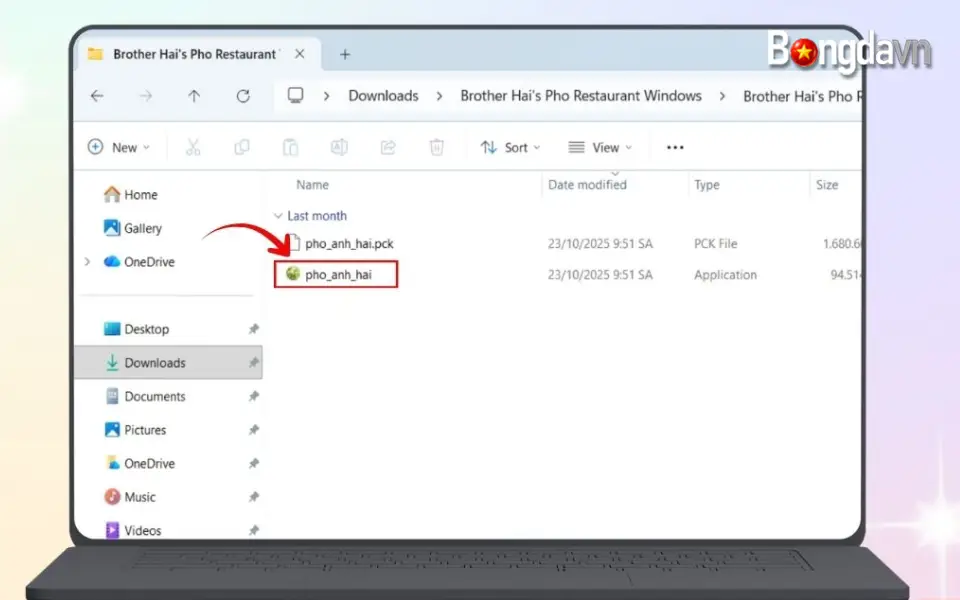Click the pin icon beside Documents

coord(253,396)
